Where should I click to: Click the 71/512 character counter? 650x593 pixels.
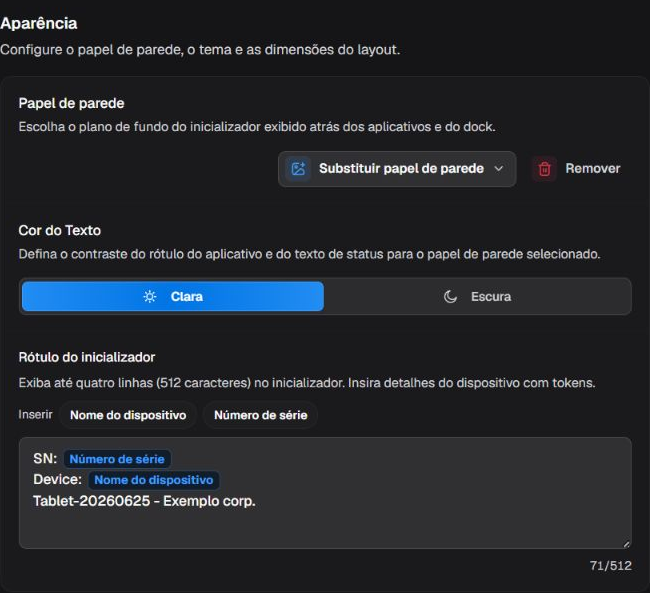tap(611, 566)
